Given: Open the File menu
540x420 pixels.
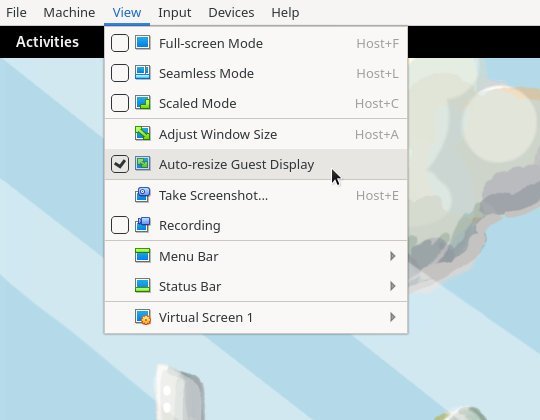Looking at the screenshot, I should pos(16,12).
